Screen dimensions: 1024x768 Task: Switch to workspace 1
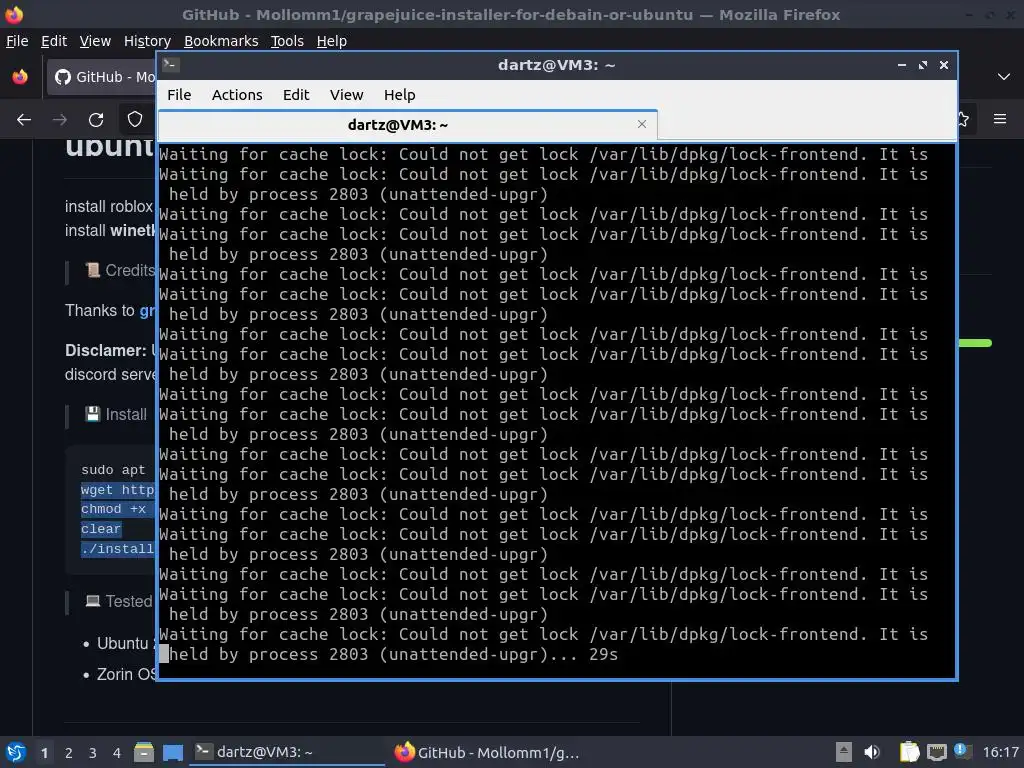coord(44,753)
